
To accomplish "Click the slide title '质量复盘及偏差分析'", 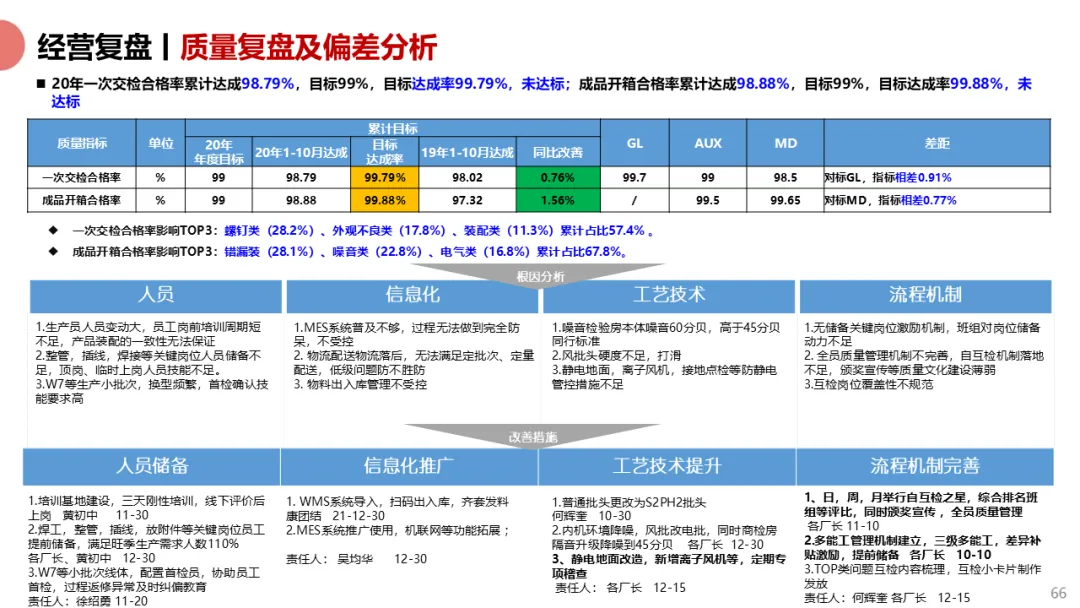I will coord(309,48).
